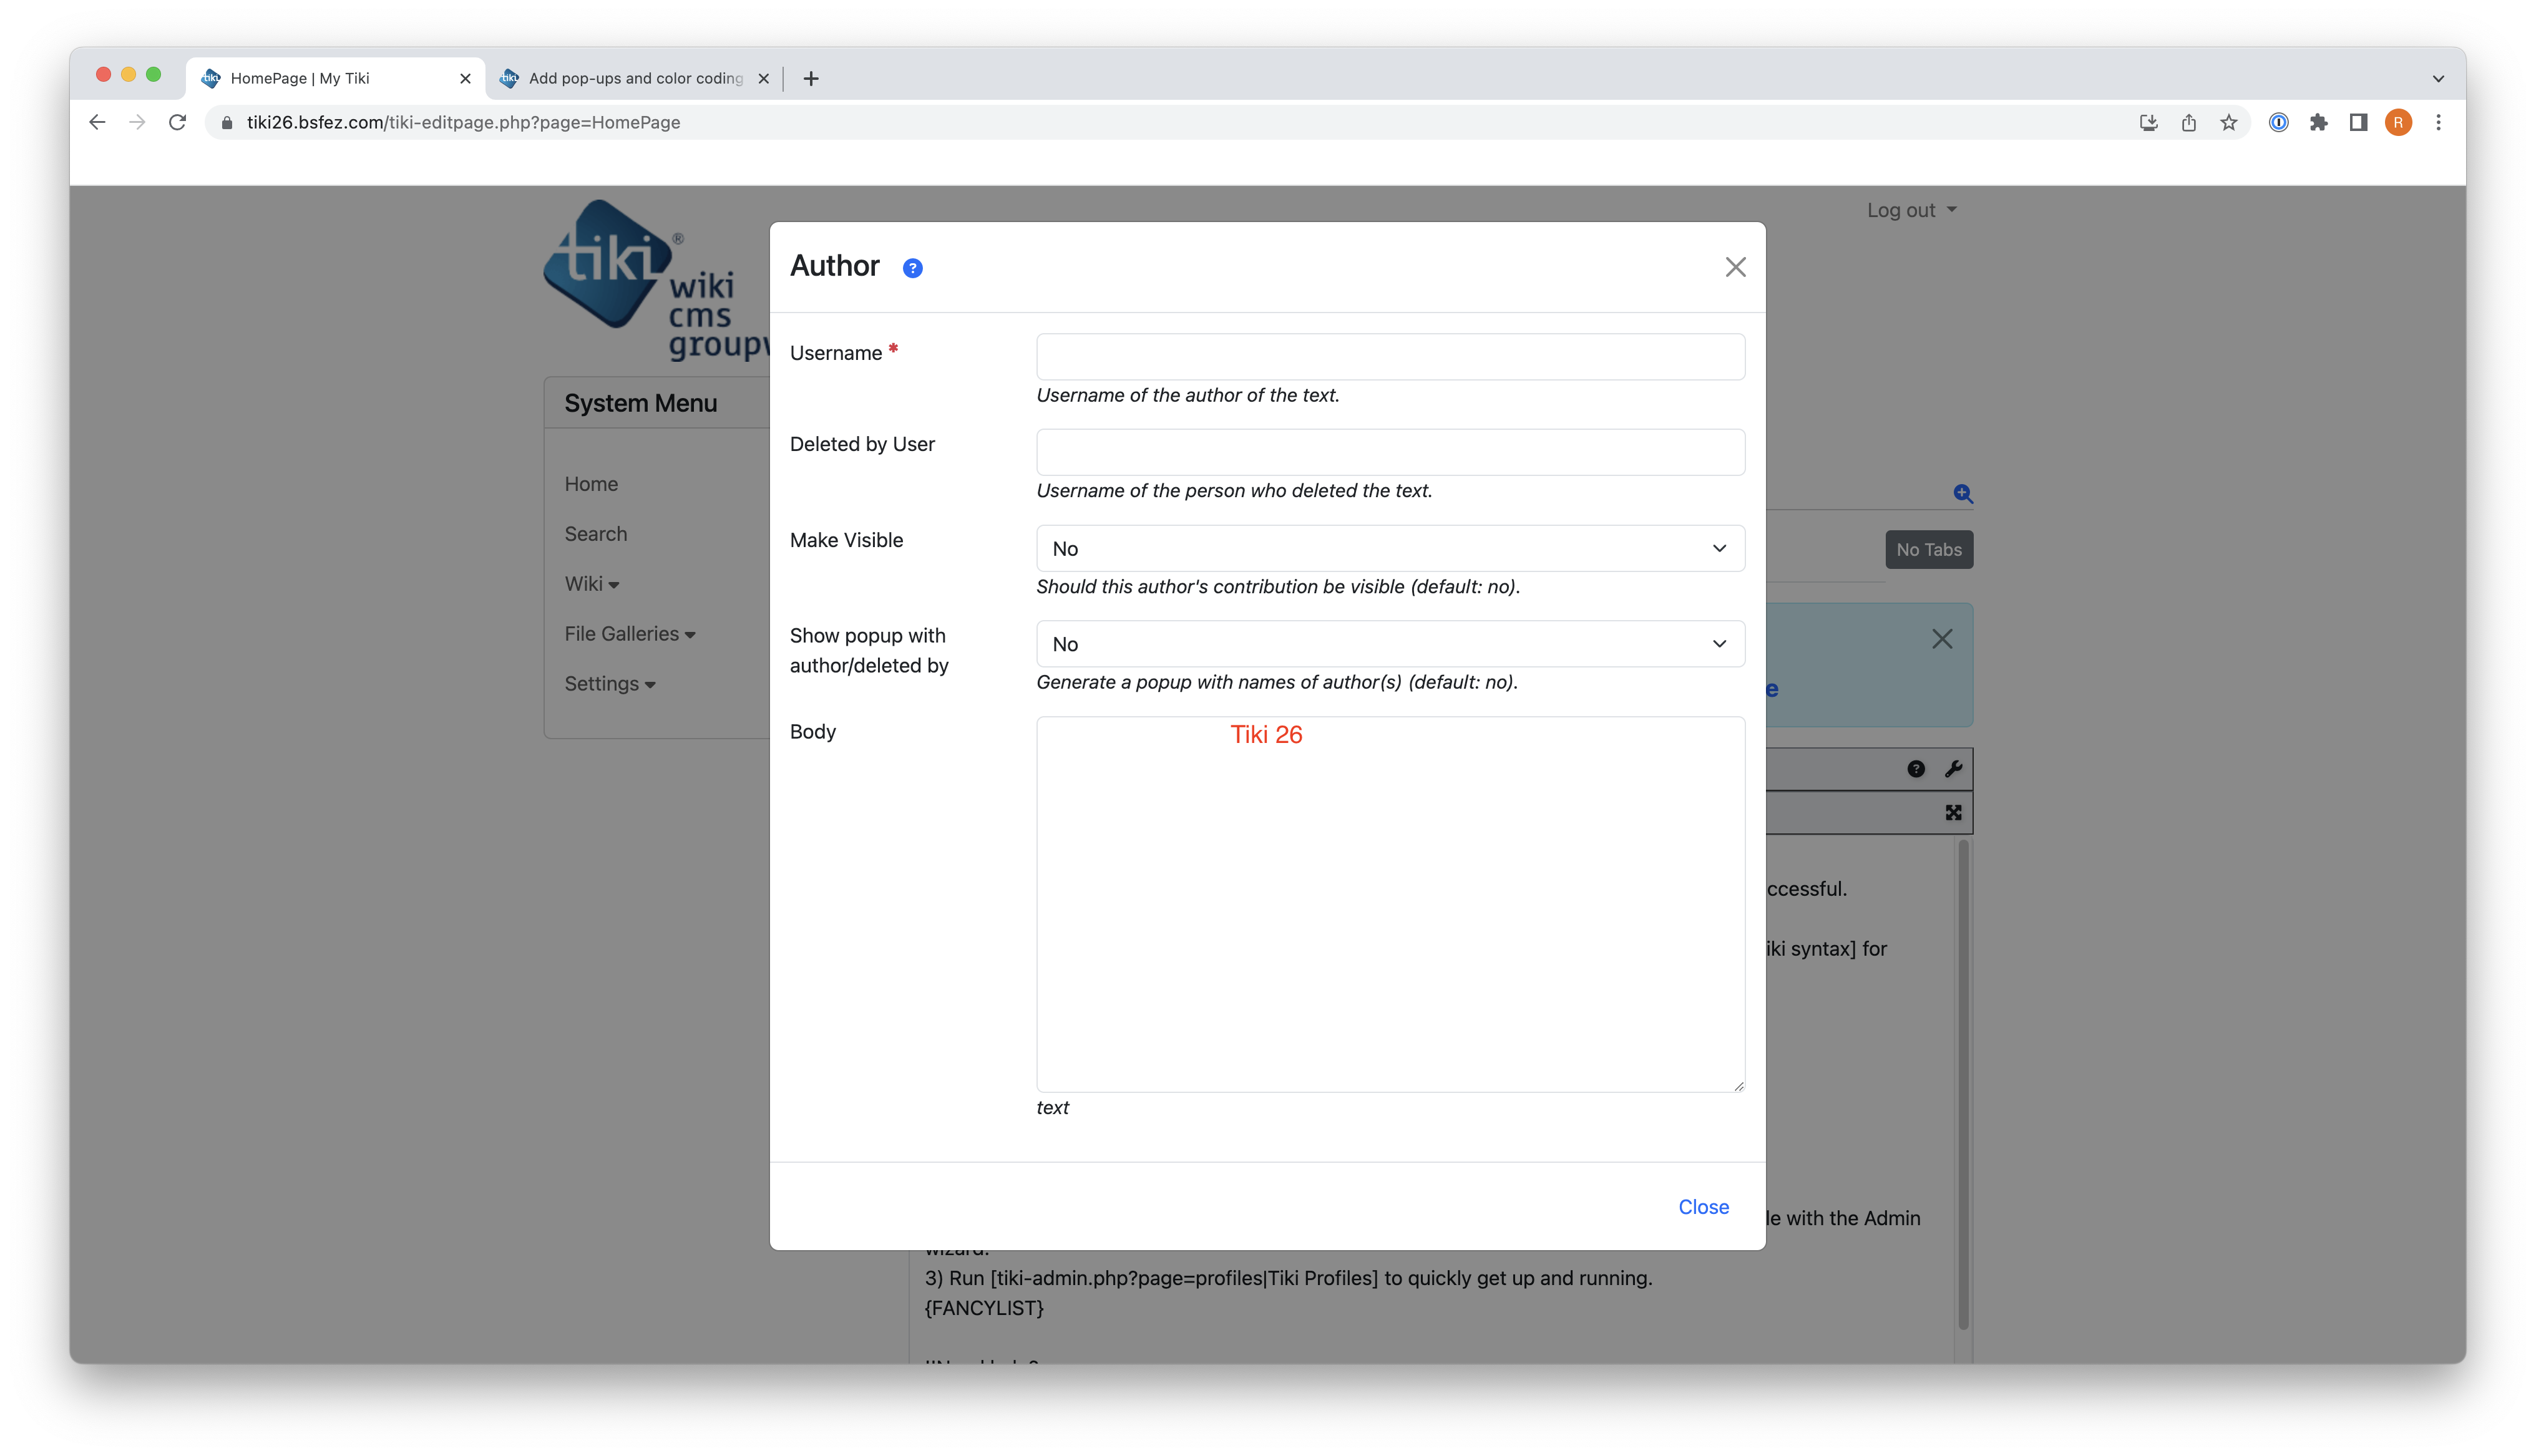Open the Show popup with author dropdown

click(1390, 644)
